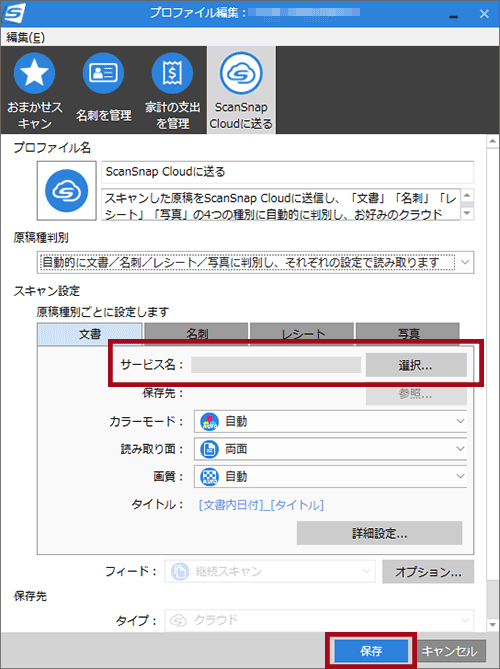Select the おまかせスキャン star profile icon
The width and height of the screenshot is (500, 669).
click(35, 73)
